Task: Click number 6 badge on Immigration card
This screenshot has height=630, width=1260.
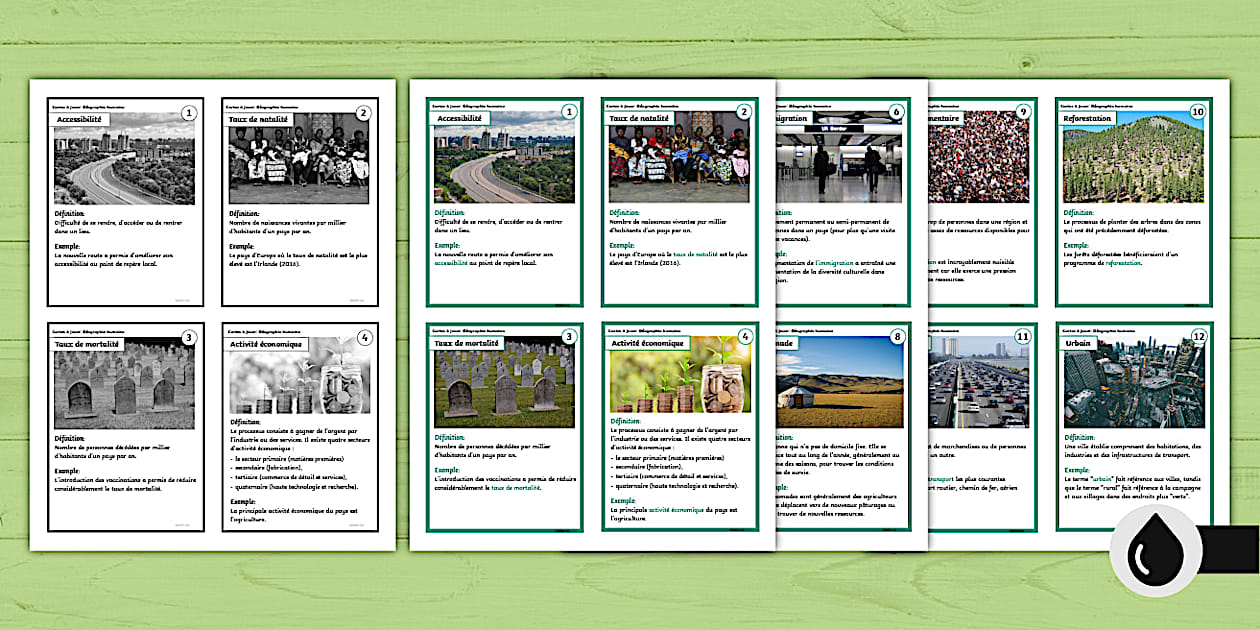Action: (897, 113)
